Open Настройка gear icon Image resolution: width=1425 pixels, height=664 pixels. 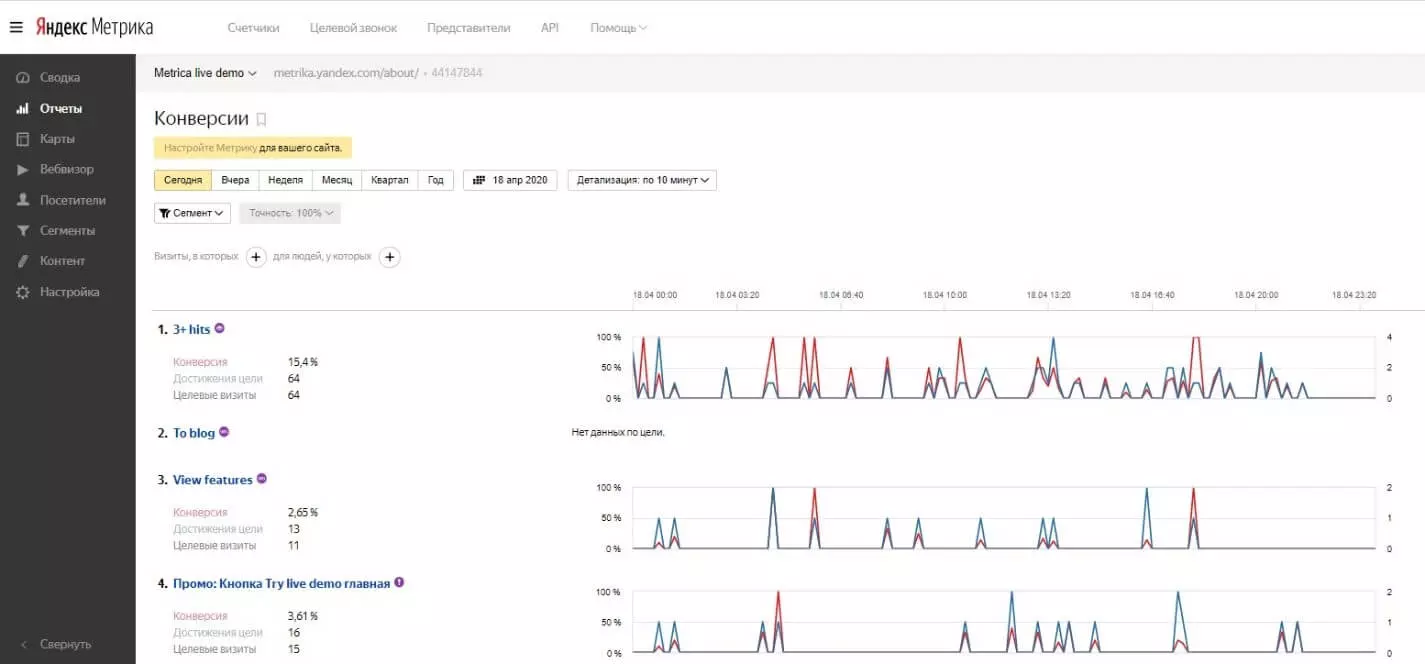point(22,292)
